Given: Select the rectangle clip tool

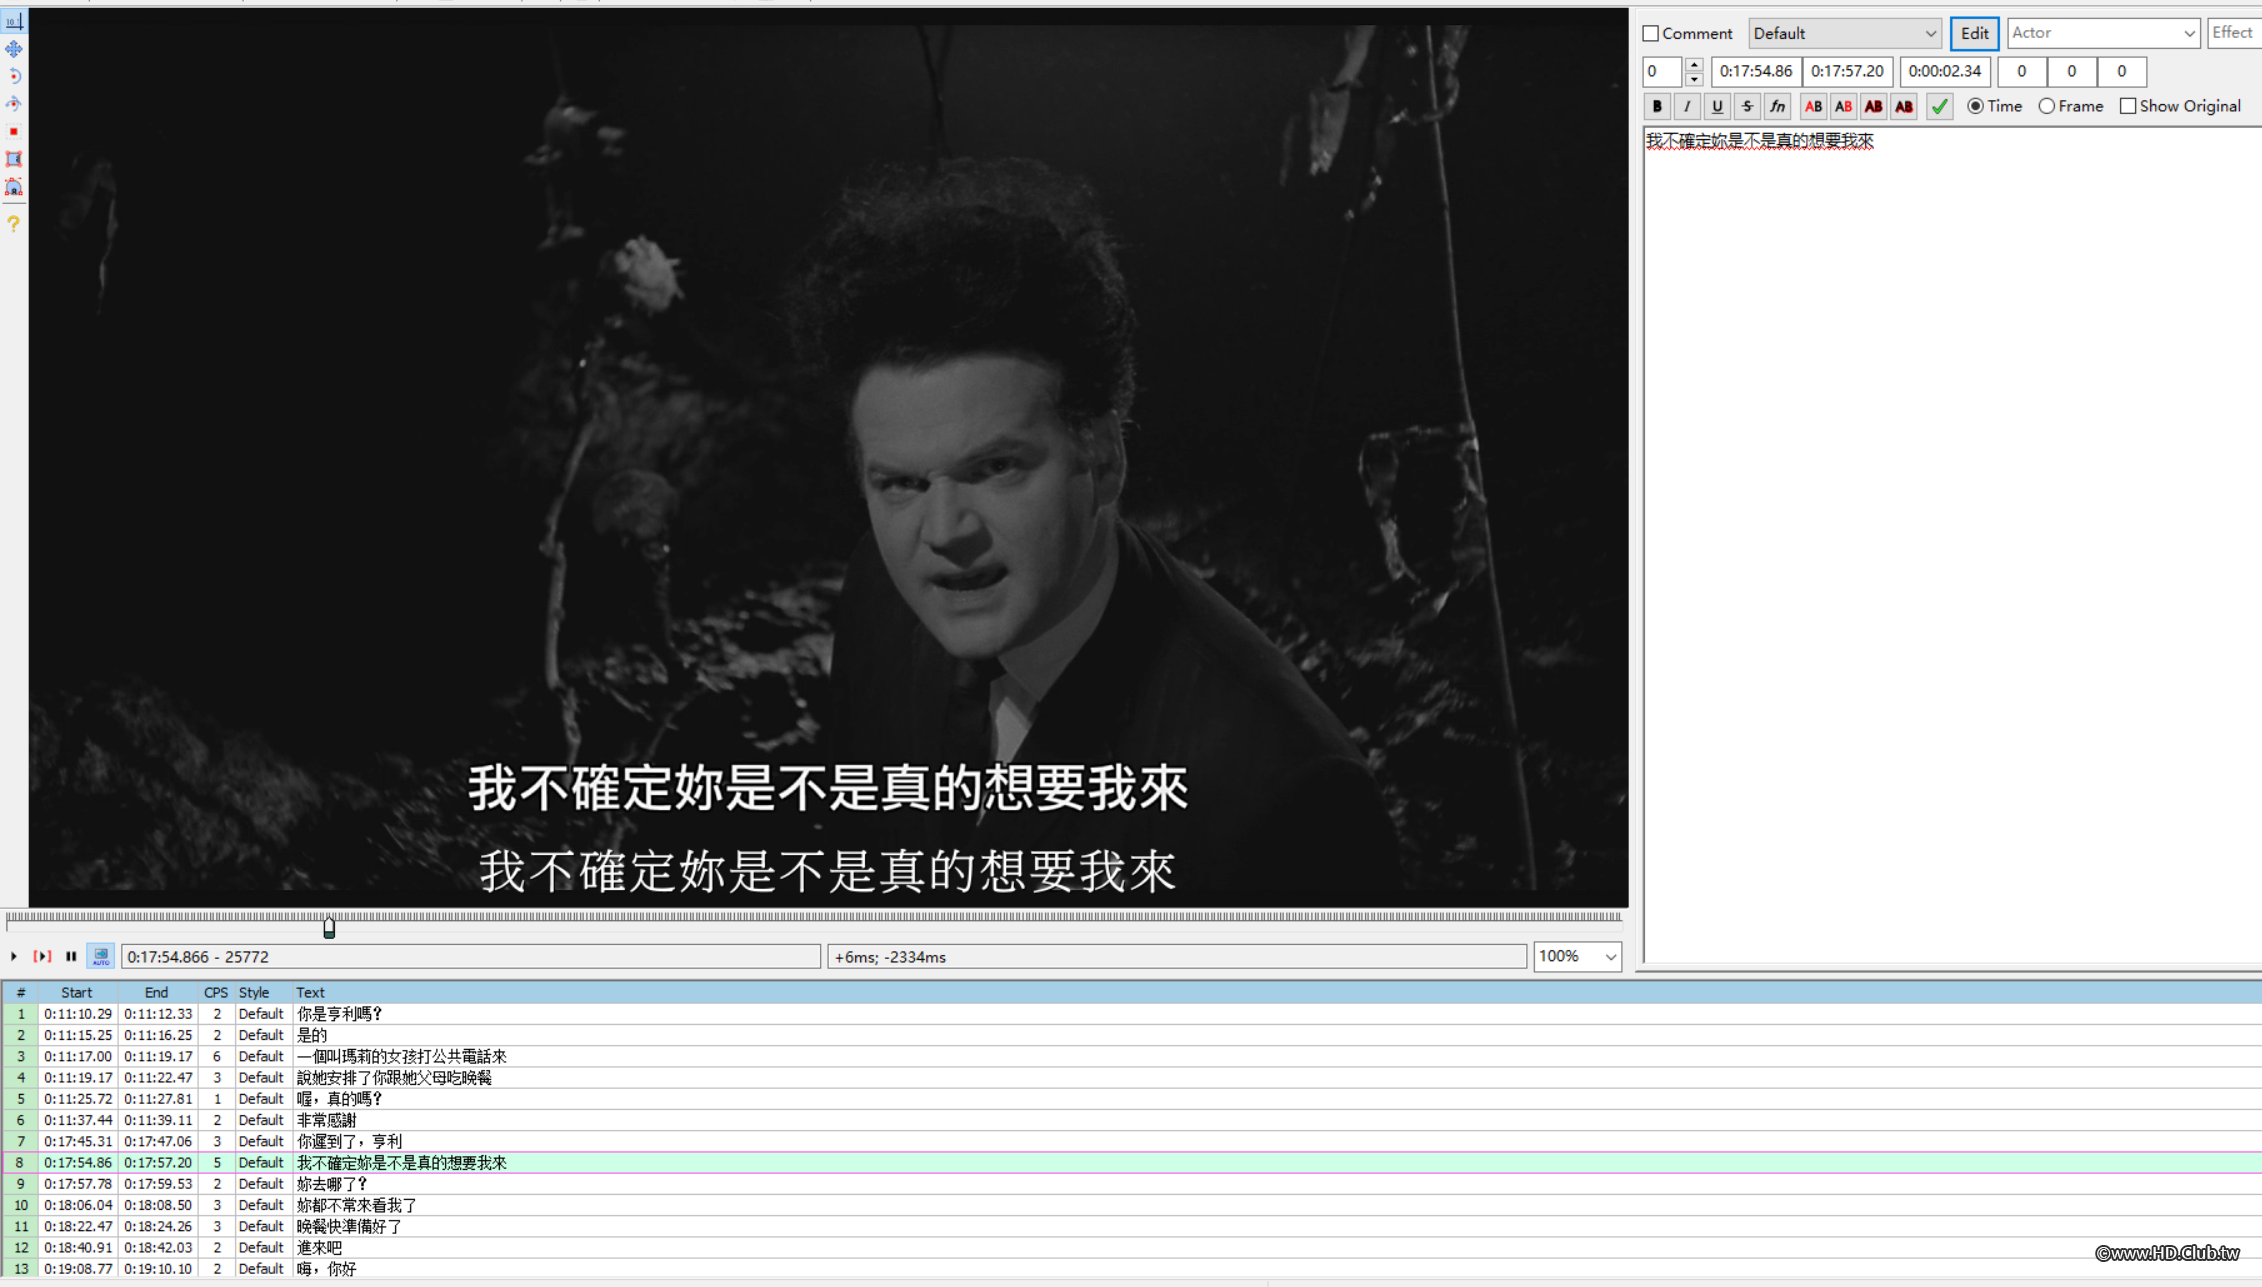Looking at the screenshot, I should point(14,159).
